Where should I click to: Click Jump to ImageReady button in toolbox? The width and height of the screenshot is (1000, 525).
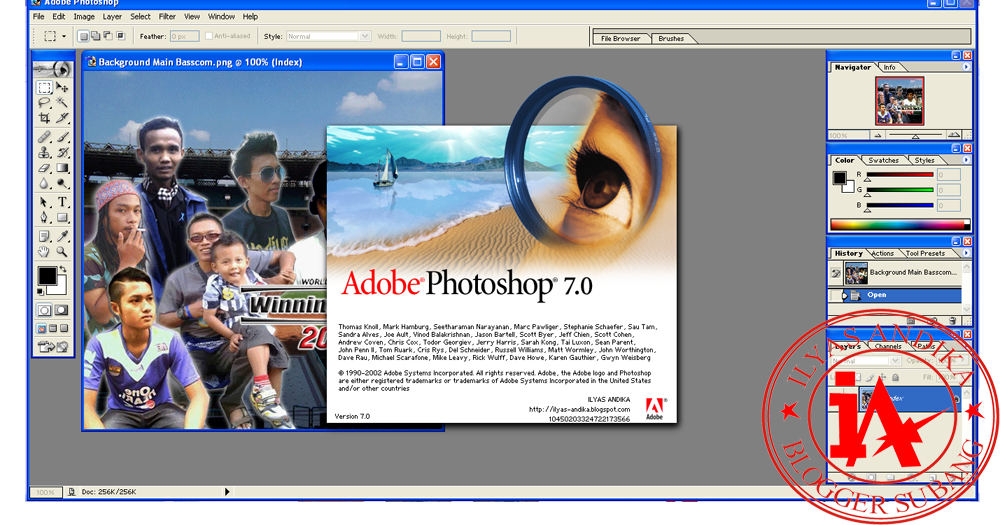point(54,347)
